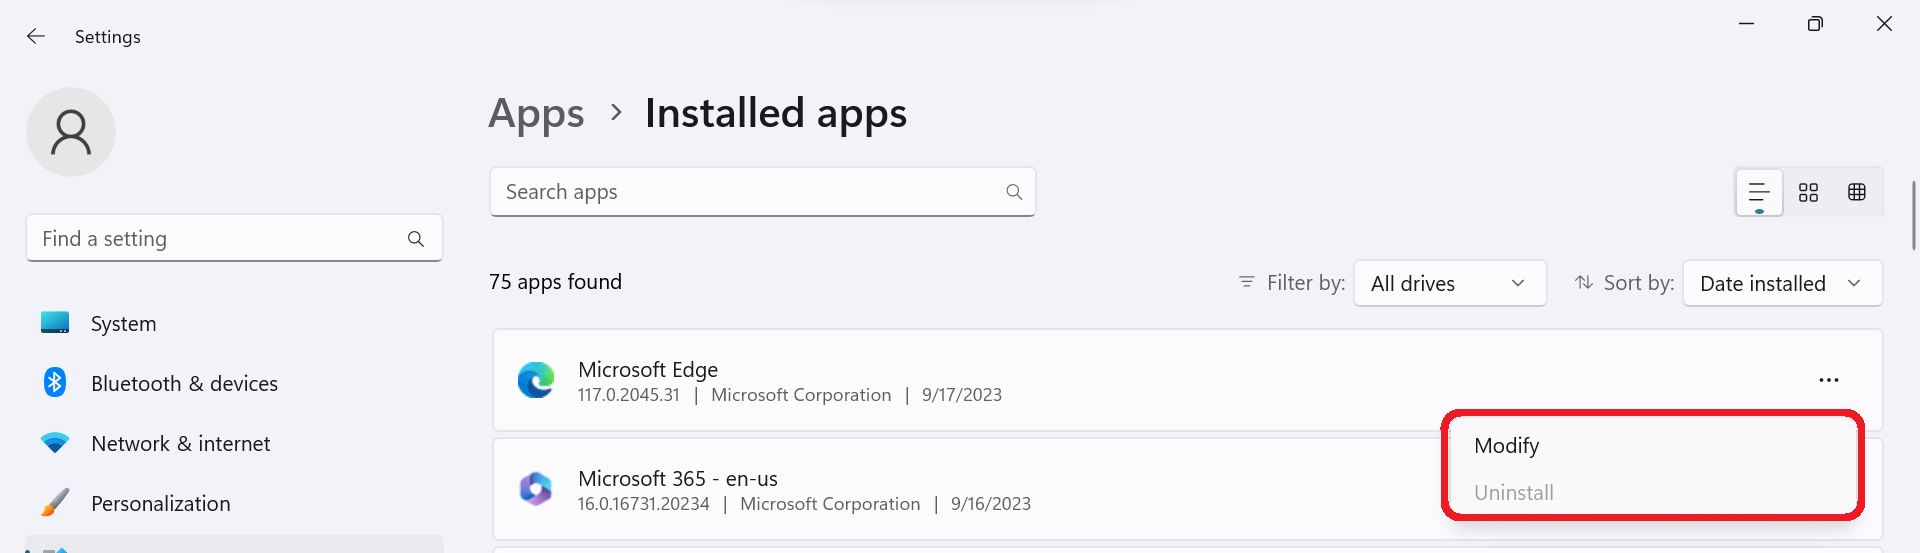Switch to list view layout

[x=1759, y=192]
